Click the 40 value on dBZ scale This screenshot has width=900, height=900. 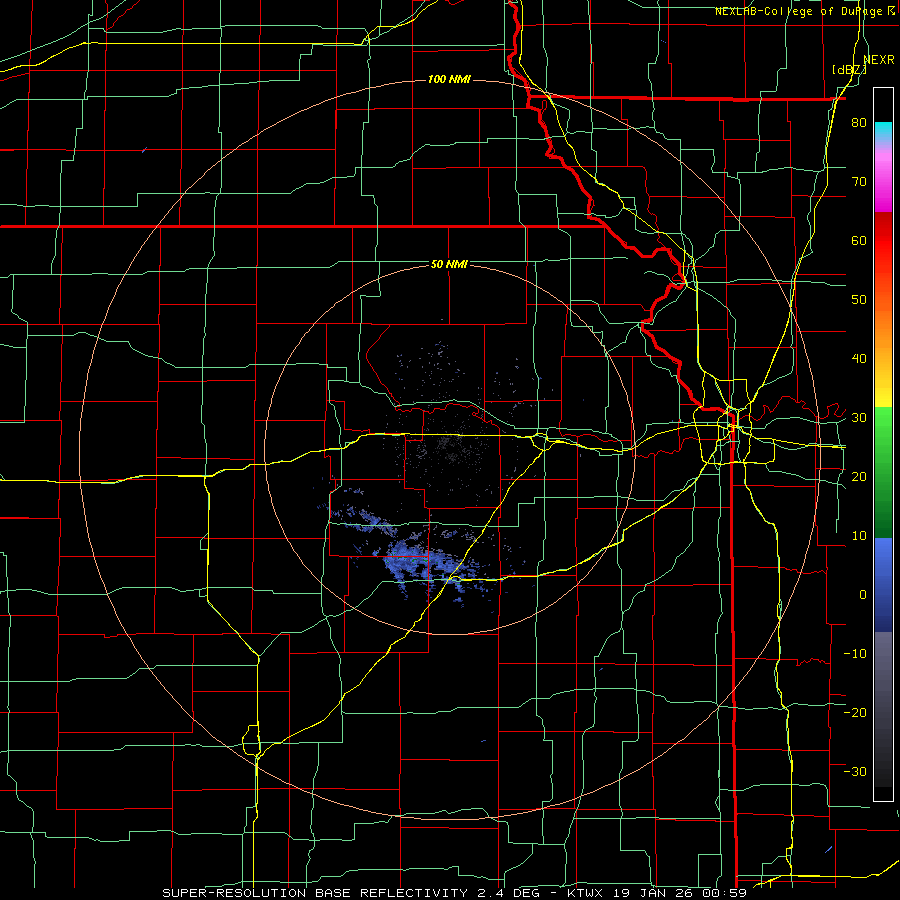tap(859, 359)
